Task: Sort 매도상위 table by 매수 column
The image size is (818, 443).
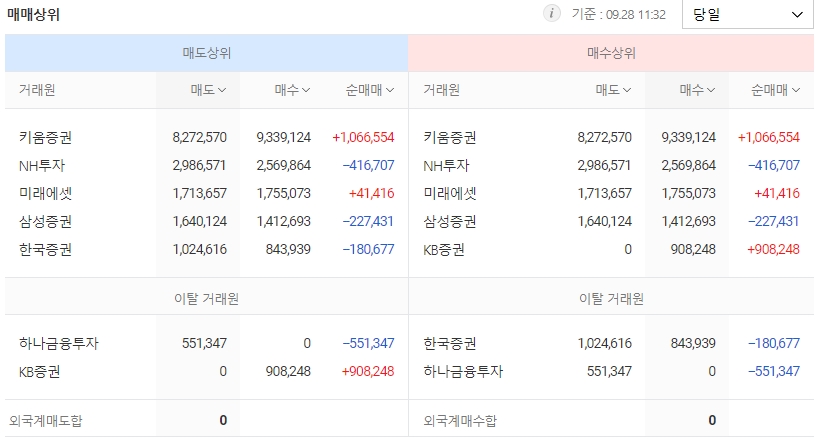Action: 292,90
